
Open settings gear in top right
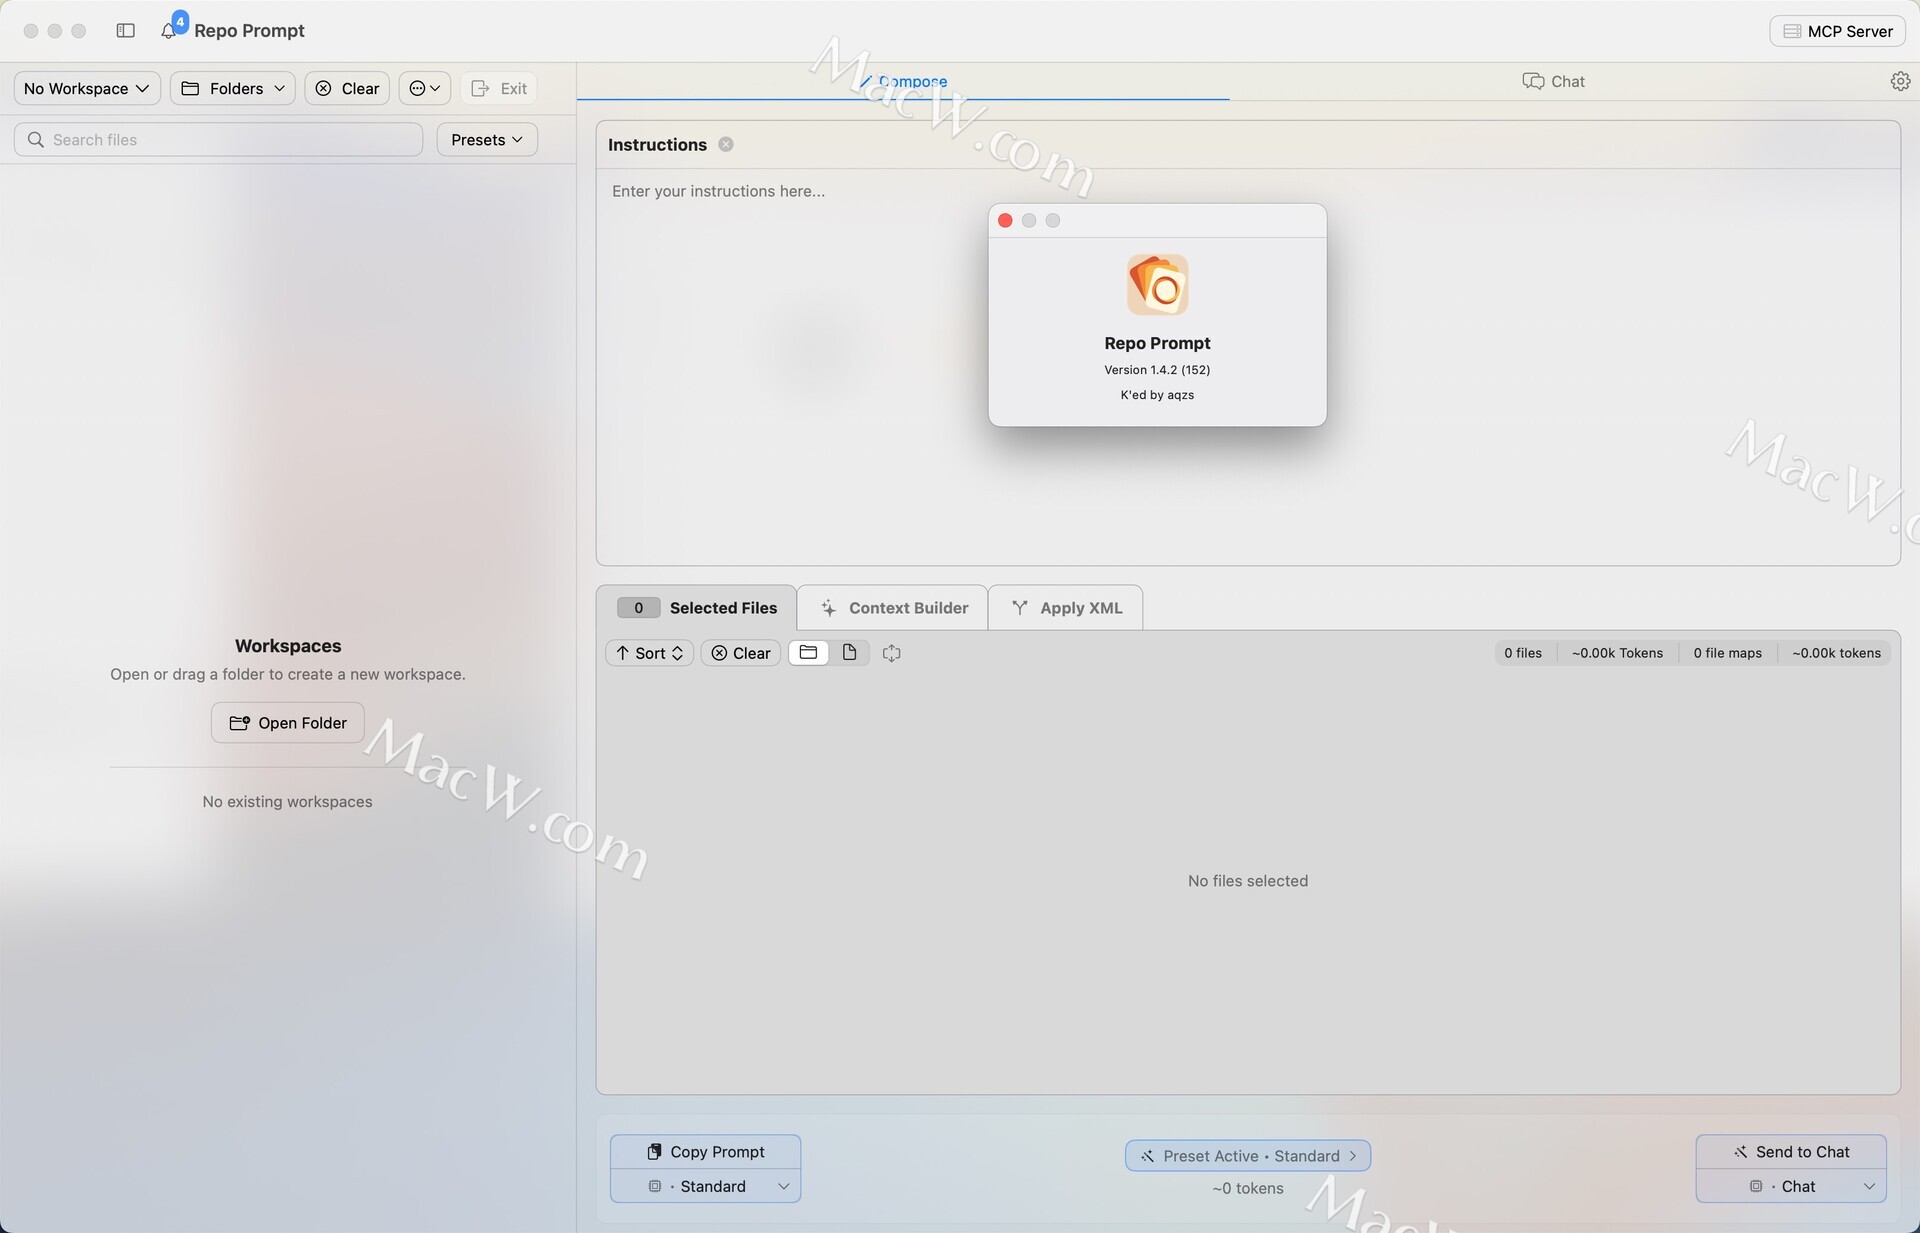click(1900, 81)
